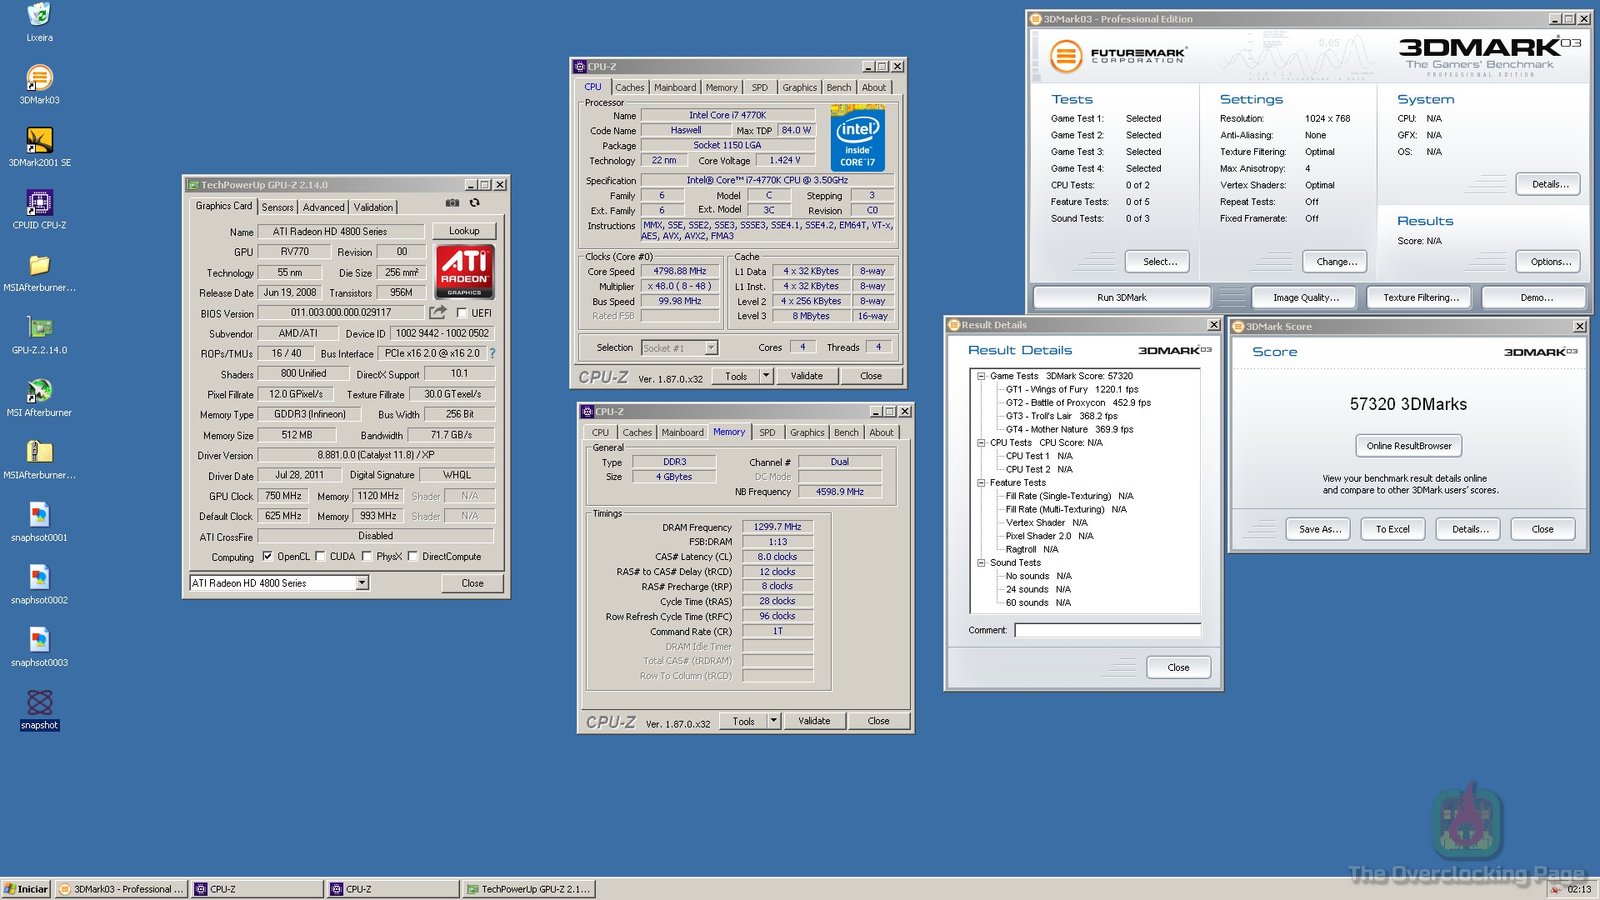Click the refresh icon in GPU-Z titlebar area
Screen dimensions: 1600x900
[x=475, y=204]
